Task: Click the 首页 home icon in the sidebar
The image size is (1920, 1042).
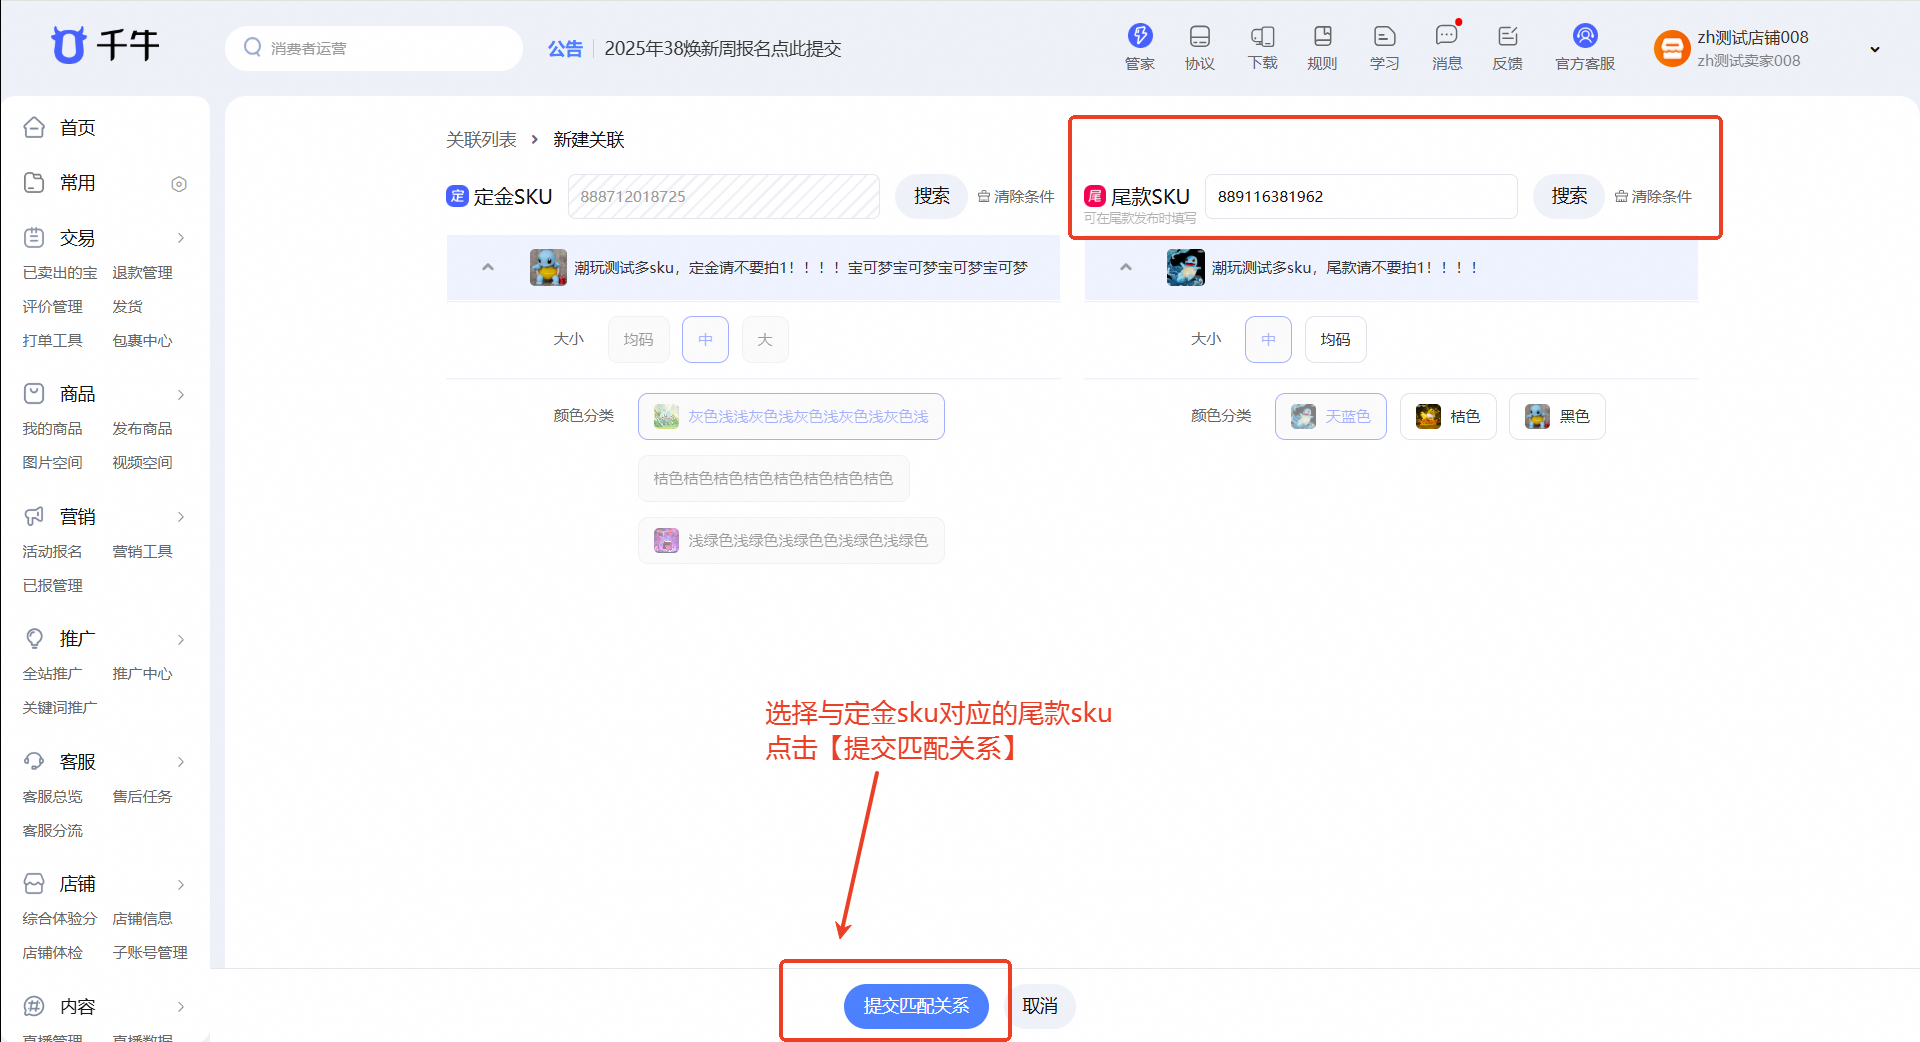Action: pos(34,127)
